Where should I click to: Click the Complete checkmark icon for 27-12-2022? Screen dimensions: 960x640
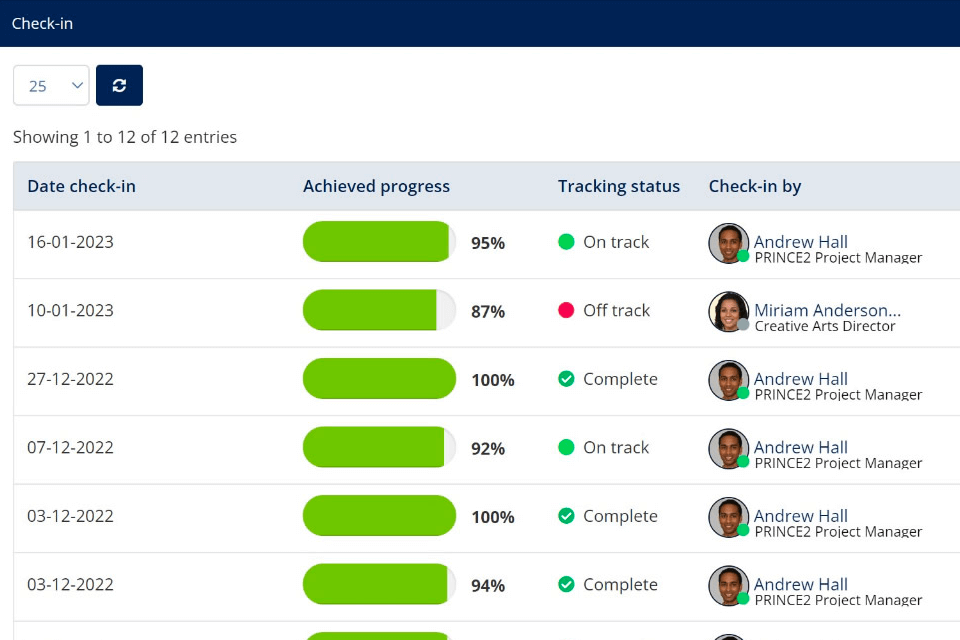click(x=566, y=379)
